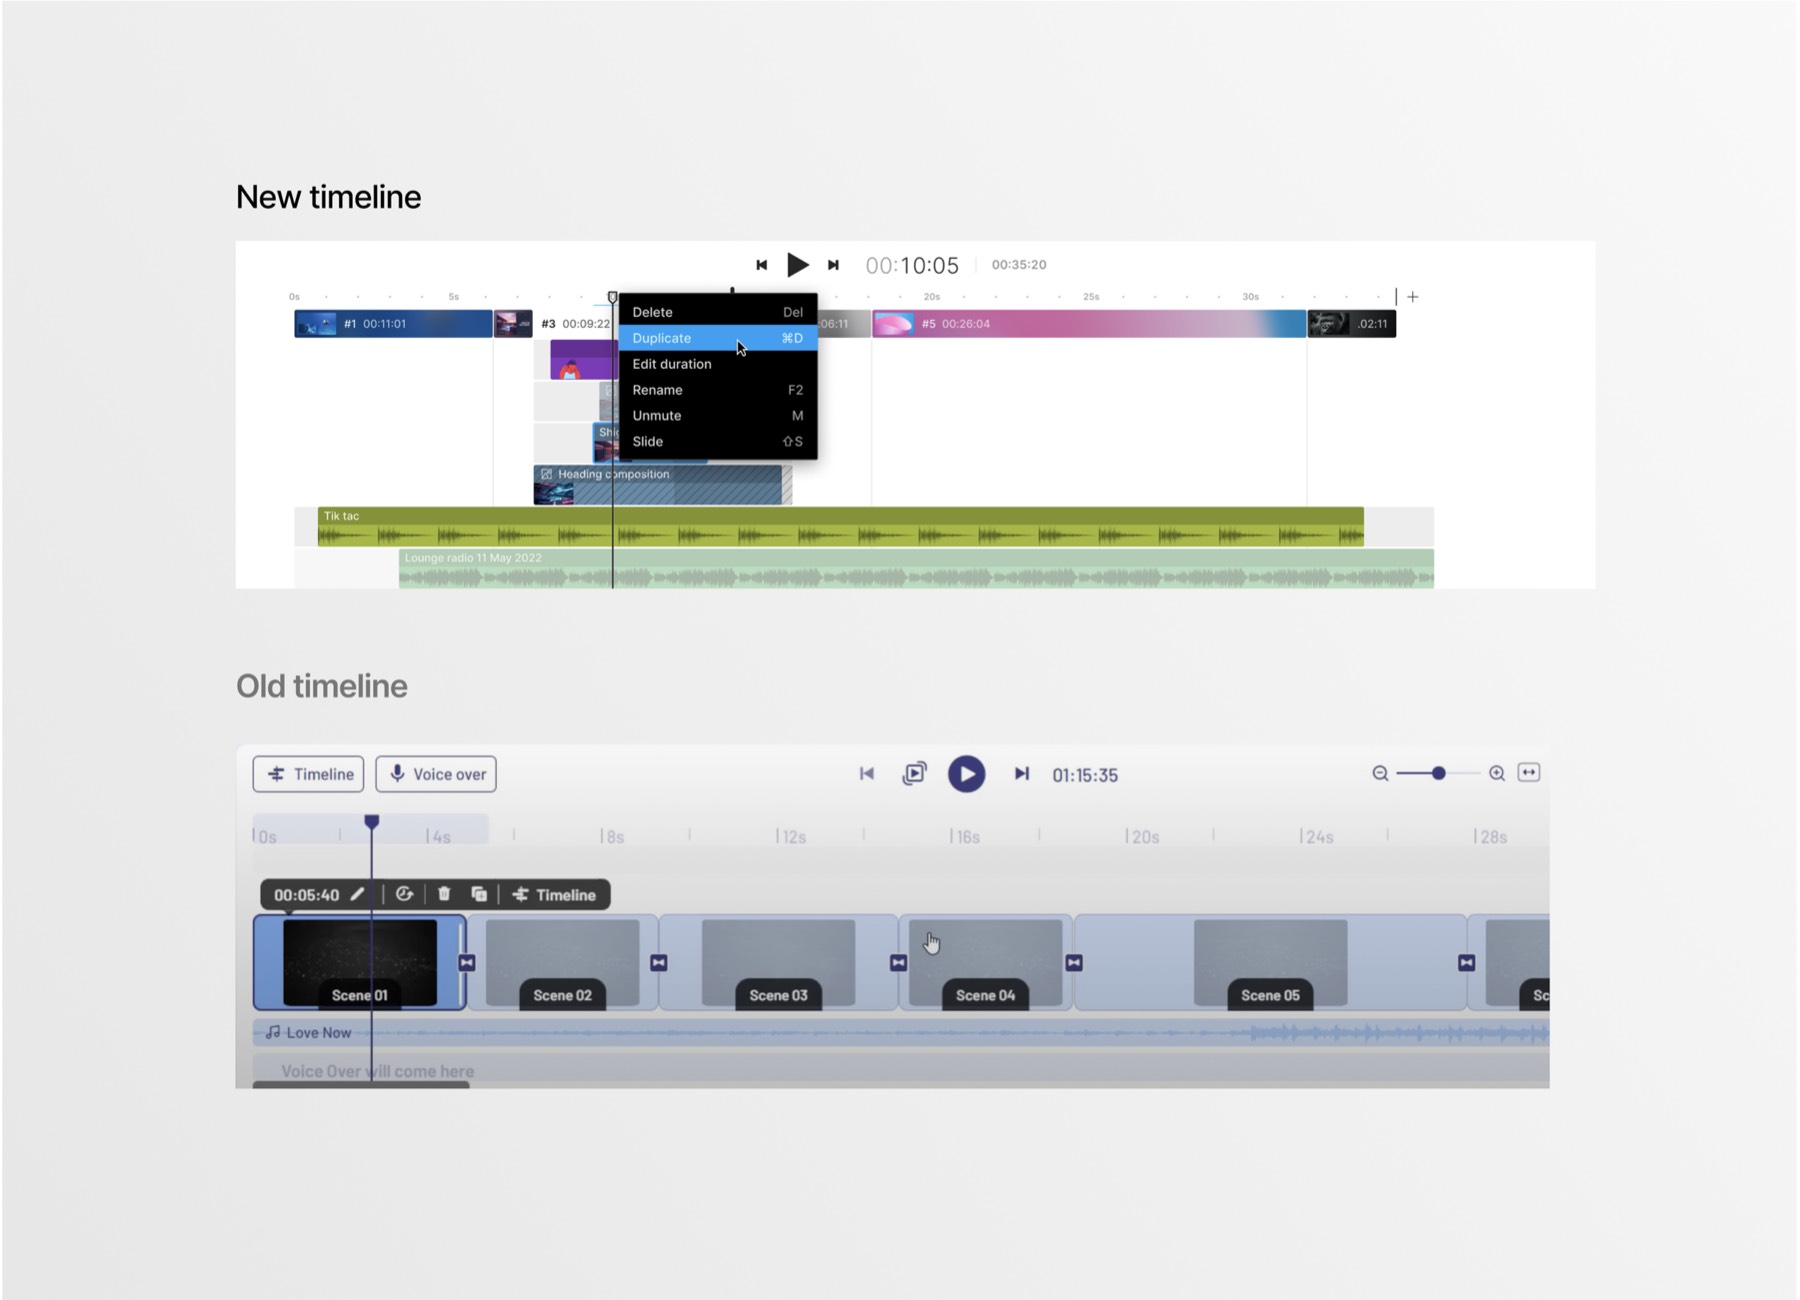The width and height of the screenshot is (1800, 1300).
Task: Click the 12s mark on old timeline ruler
Action: (792, 837)
